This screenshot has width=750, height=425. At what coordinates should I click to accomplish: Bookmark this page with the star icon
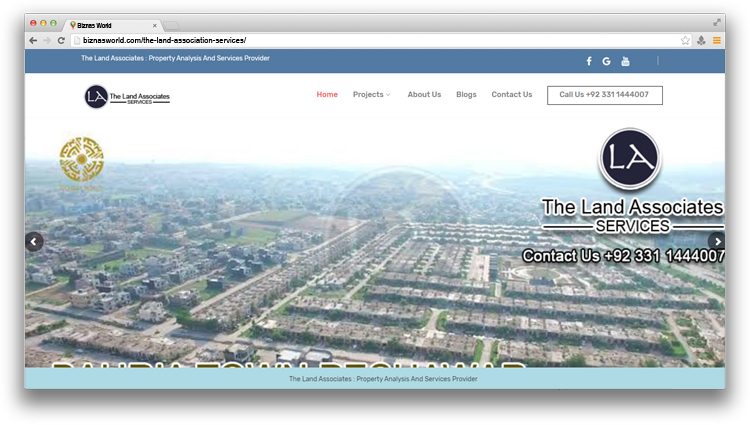[685, 40]
